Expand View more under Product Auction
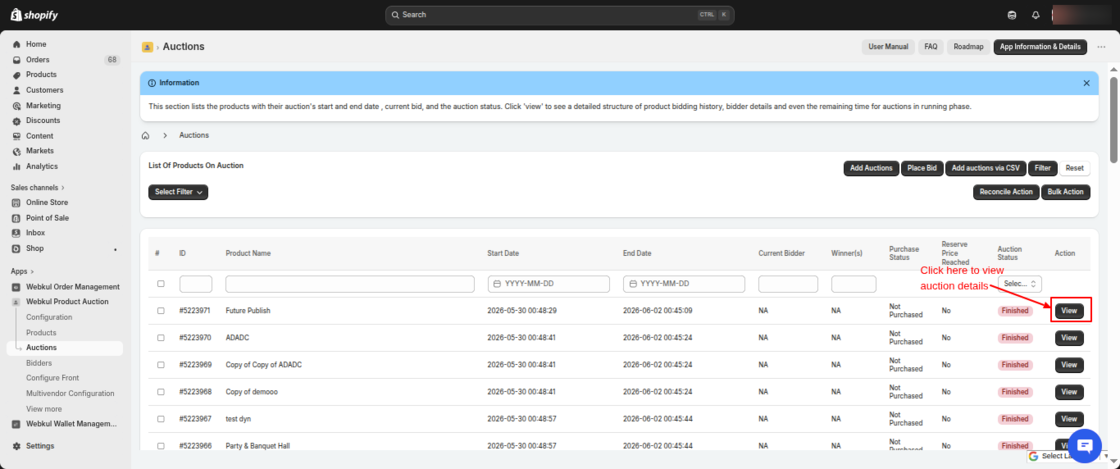Screen dimensions: 1120x469 tap(44, 409)
